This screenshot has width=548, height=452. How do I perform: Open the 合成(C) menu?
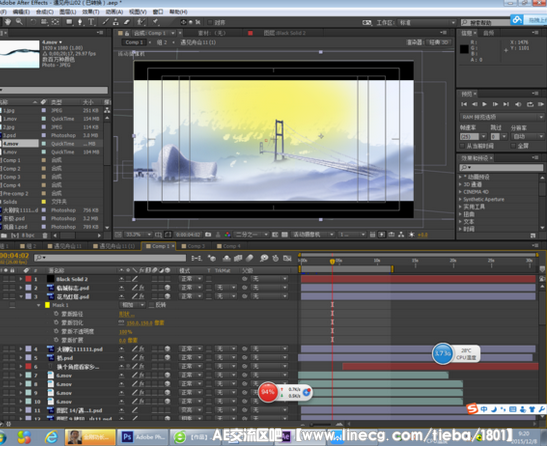coord(45,12)
